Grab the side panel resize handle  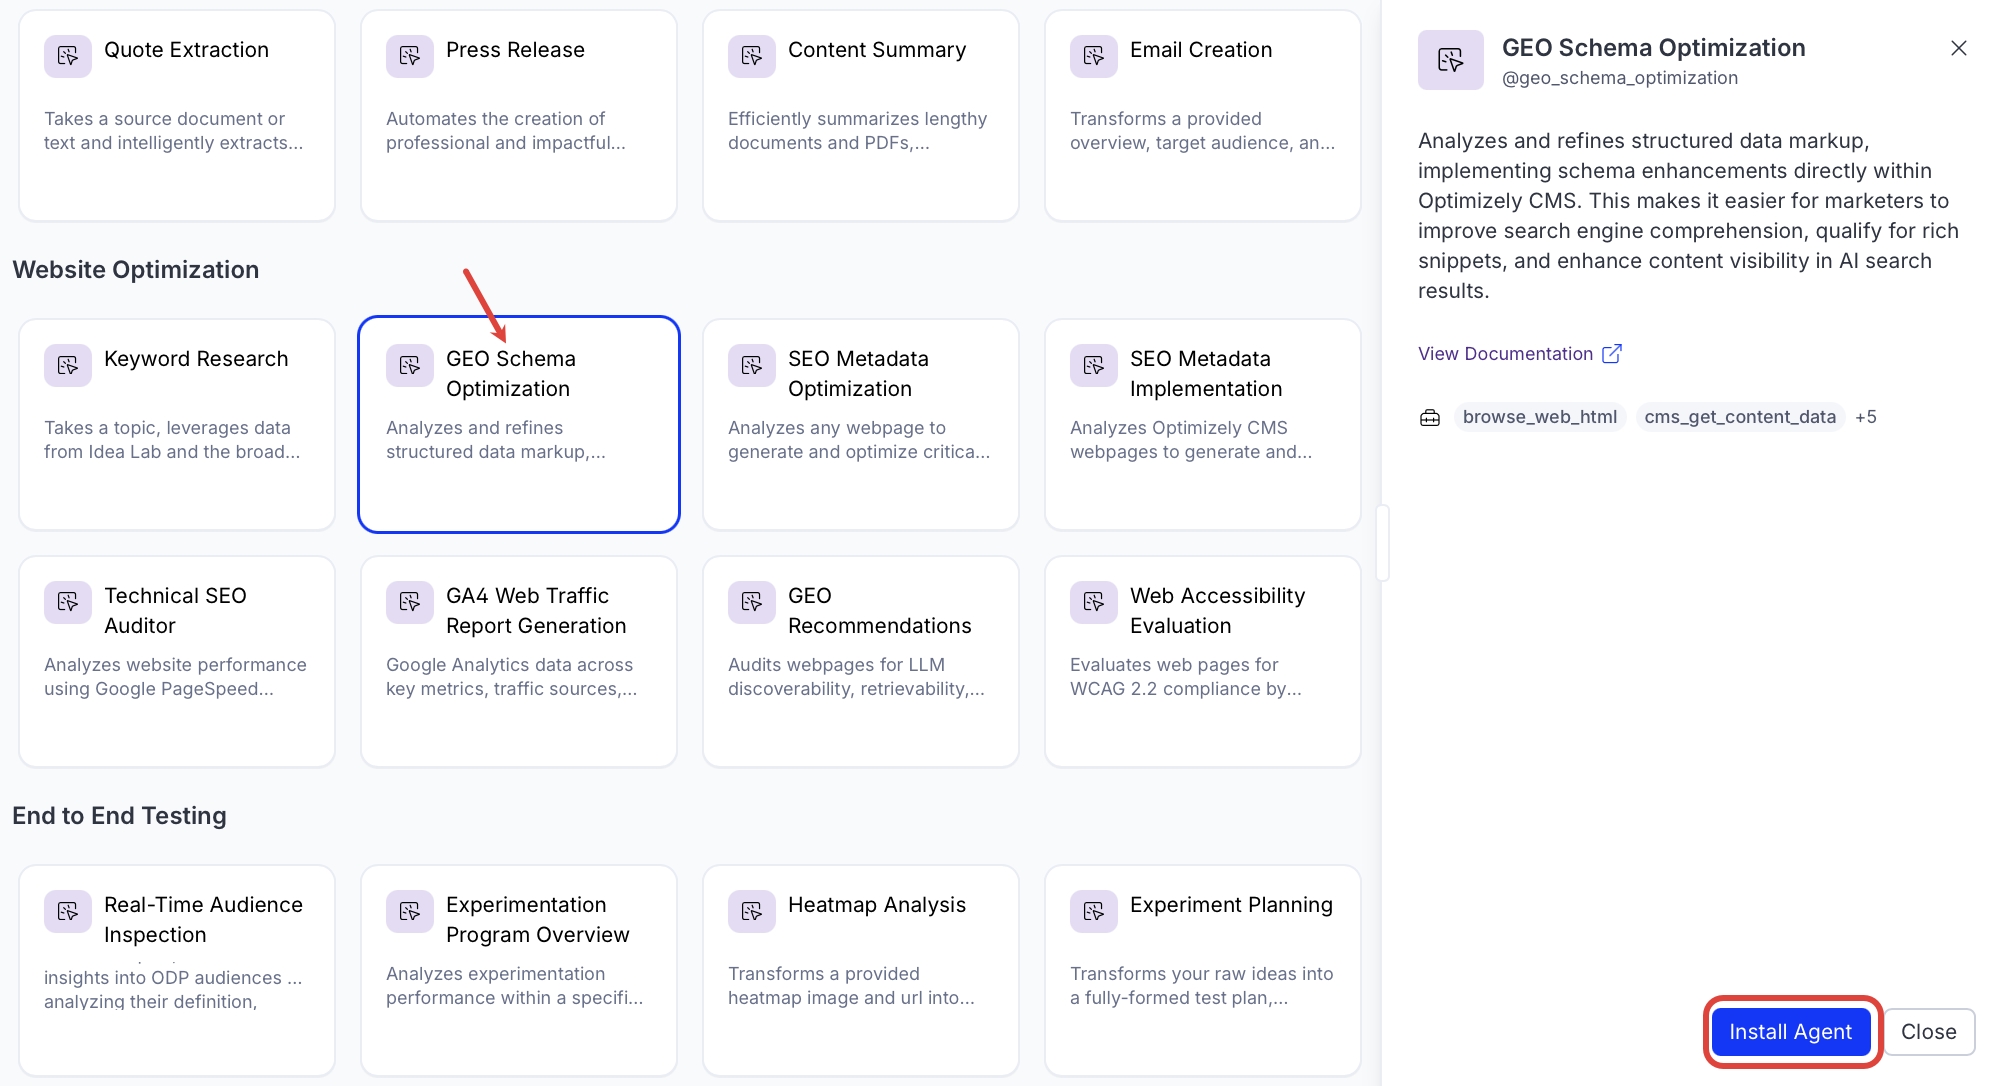click(x=1382, y=543)
